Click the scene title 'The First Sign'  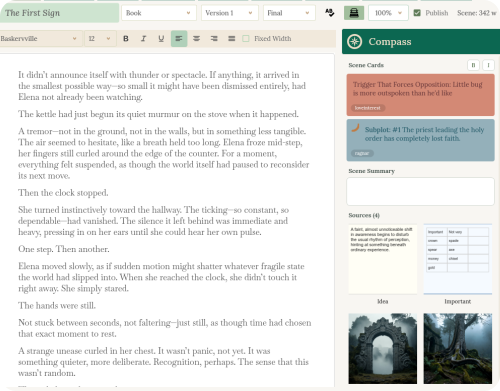coord(58,13)
